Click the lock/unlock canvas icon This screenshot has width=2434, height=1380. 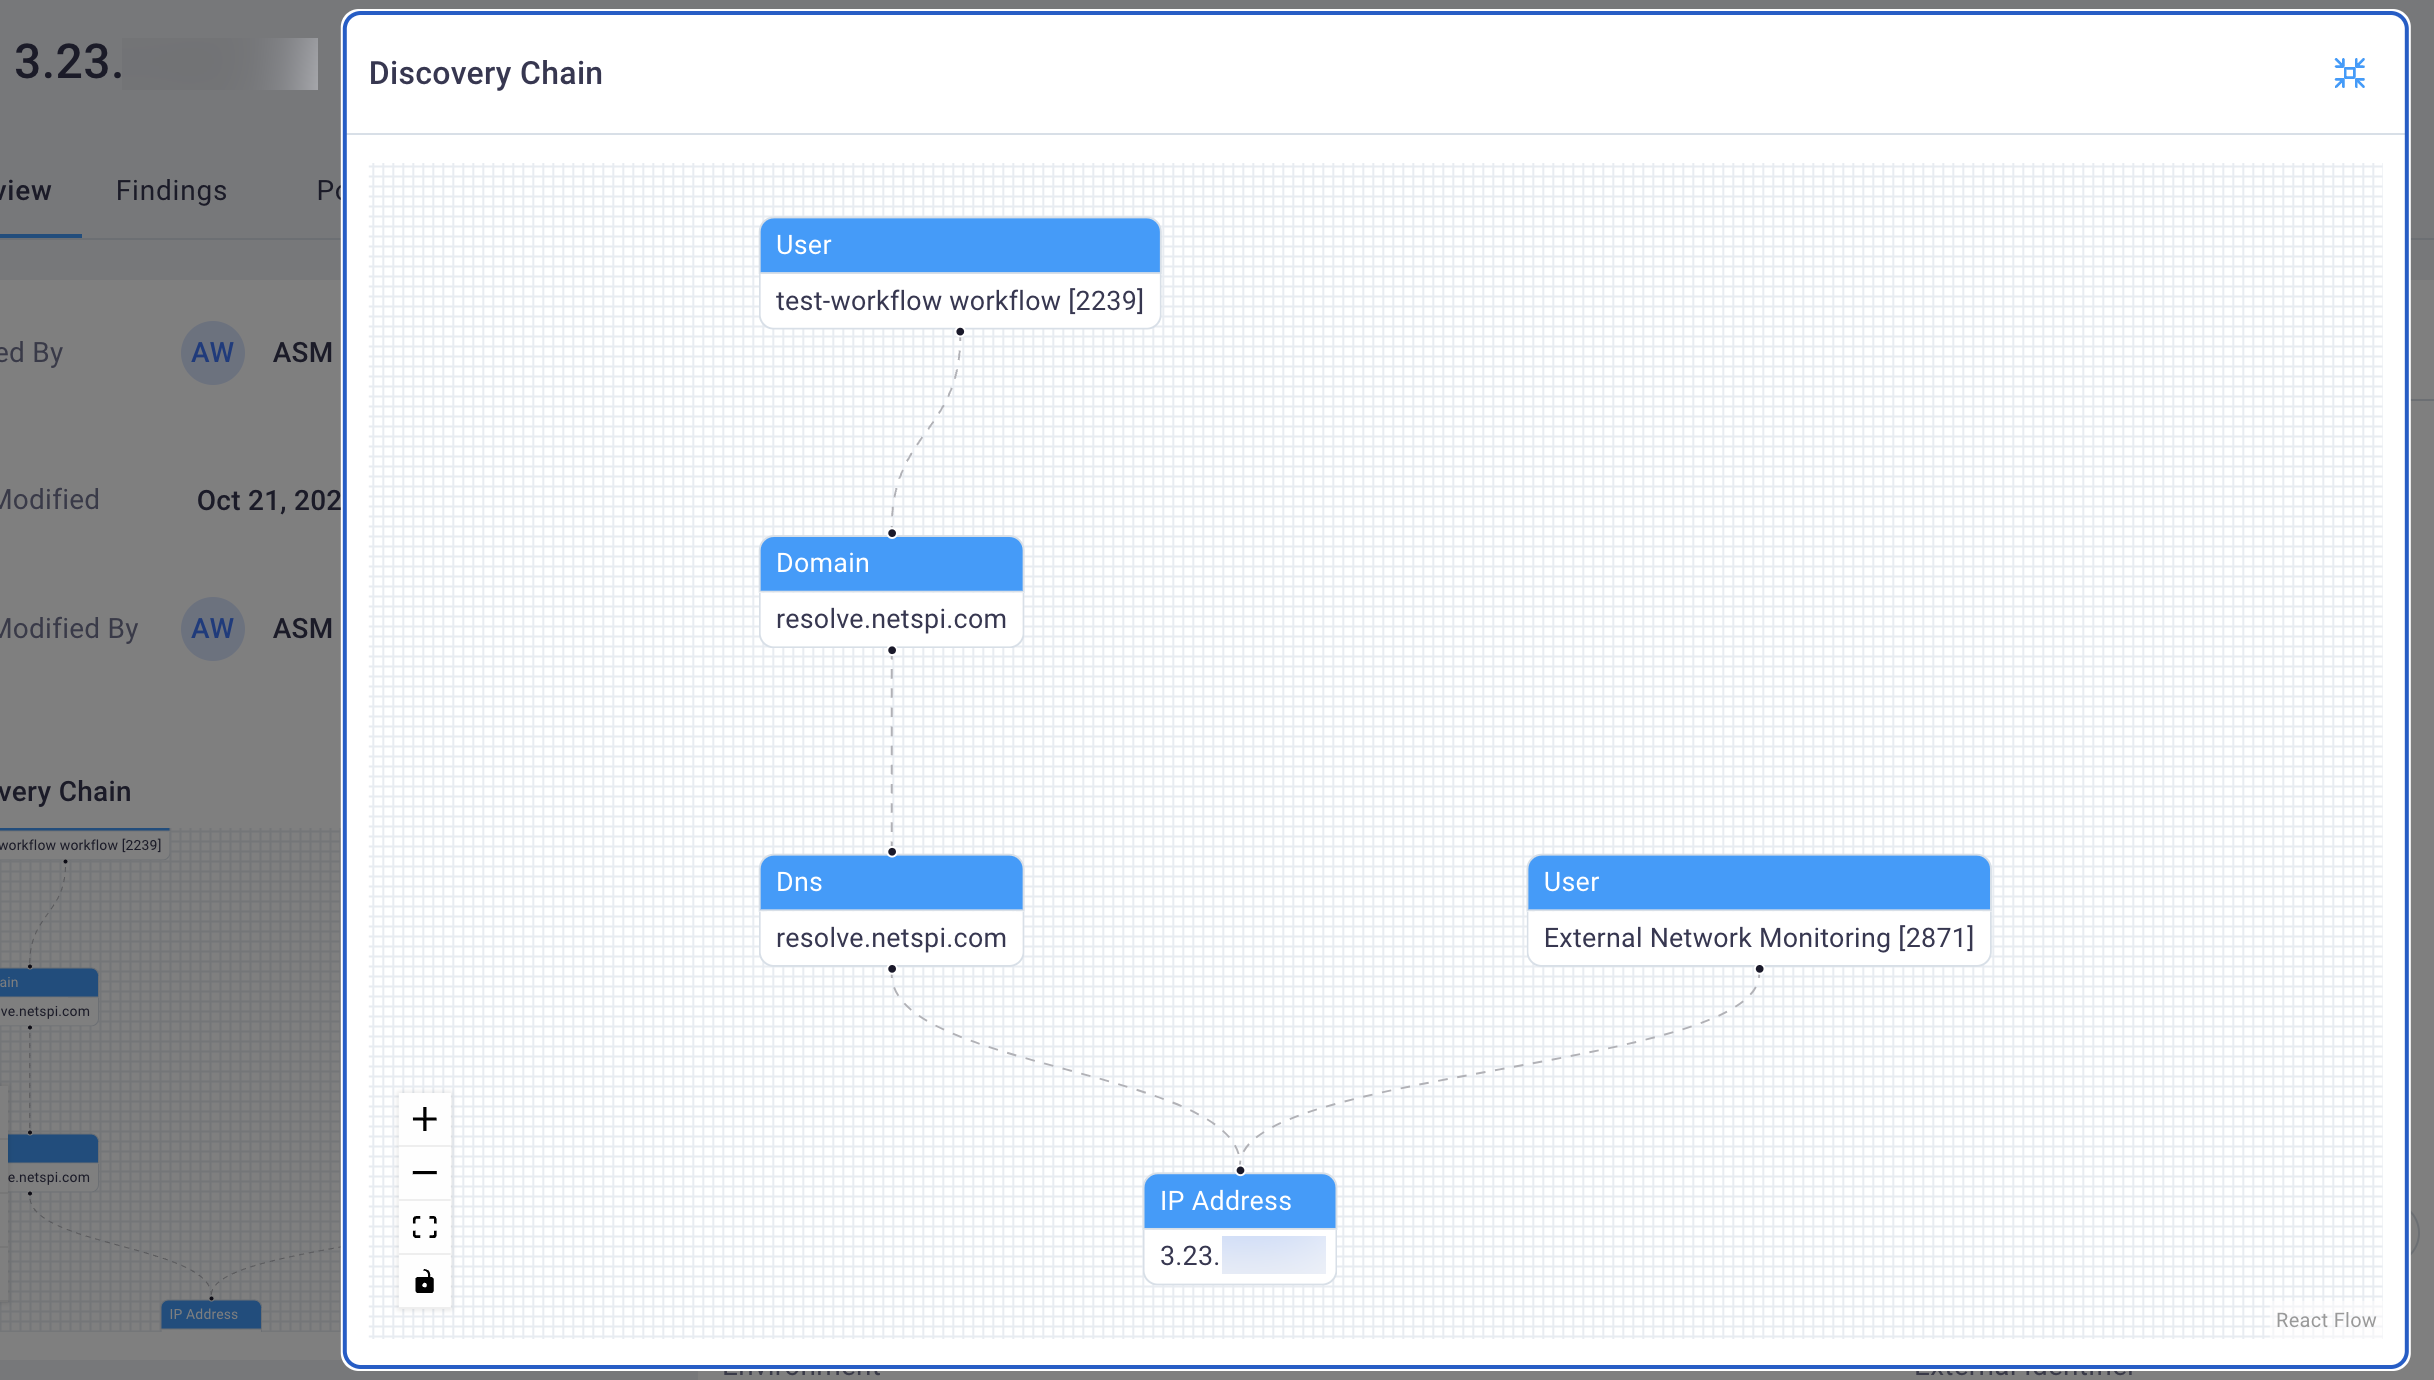(425, 1280)
